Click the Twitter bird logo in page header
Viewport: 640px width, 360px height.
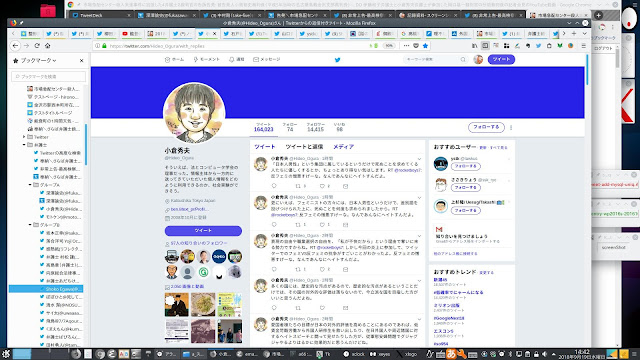point(338,60)
